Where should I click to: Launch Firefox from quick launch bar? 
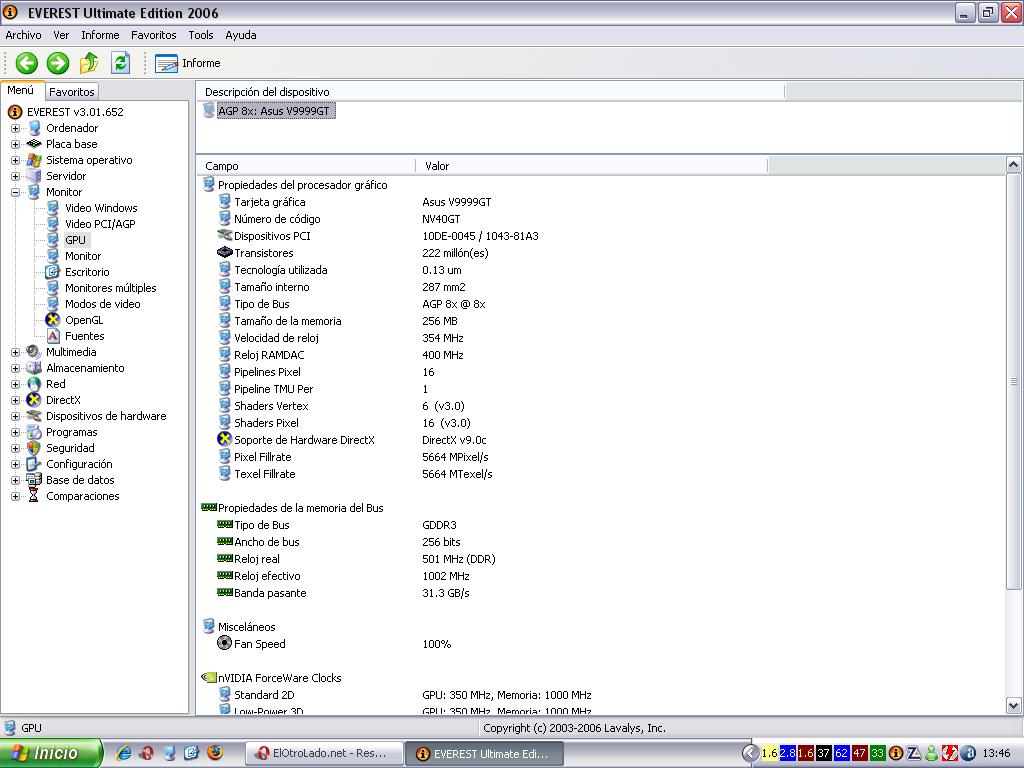point(215,753)
